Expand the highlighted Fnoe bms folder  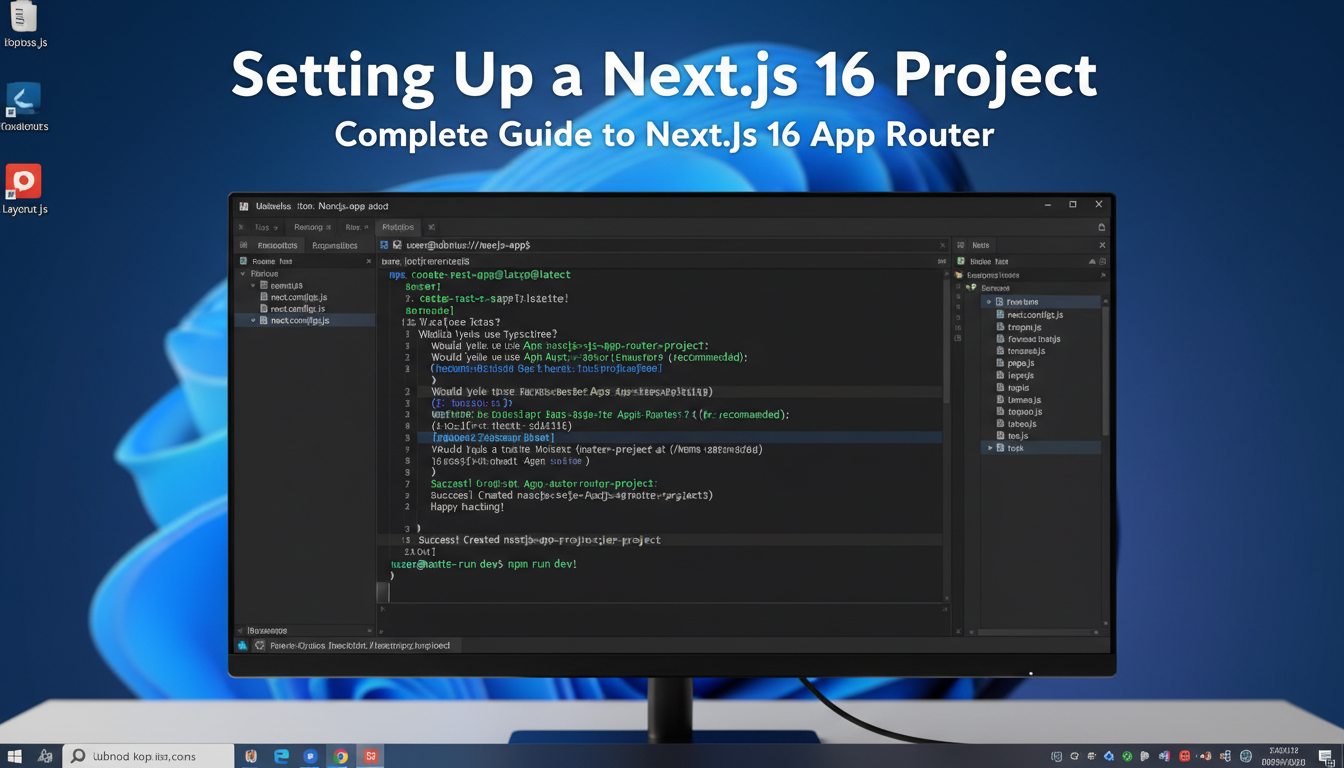pos(989,301)
